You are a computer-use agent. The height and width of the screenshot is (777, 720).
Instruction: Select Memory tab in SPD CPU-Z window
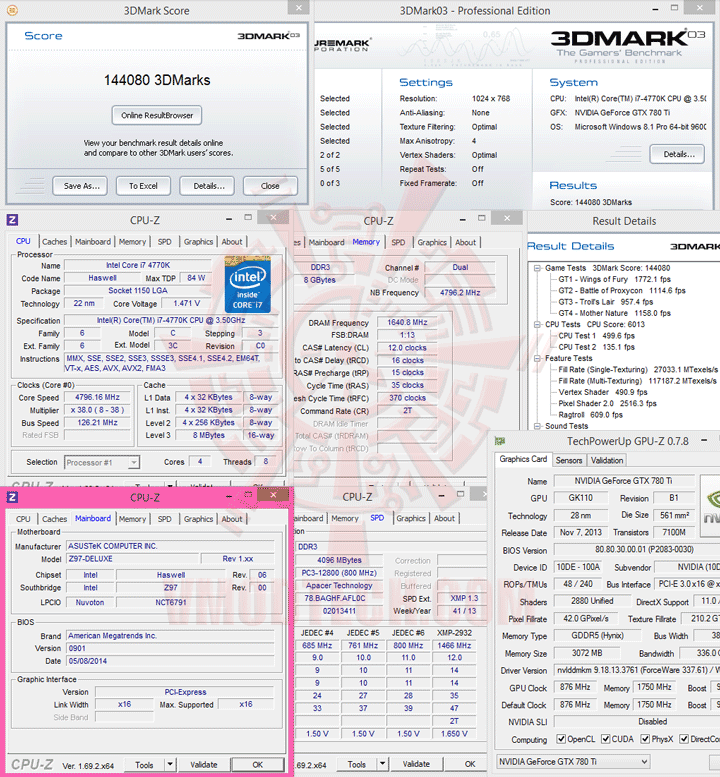pos(344,518)
